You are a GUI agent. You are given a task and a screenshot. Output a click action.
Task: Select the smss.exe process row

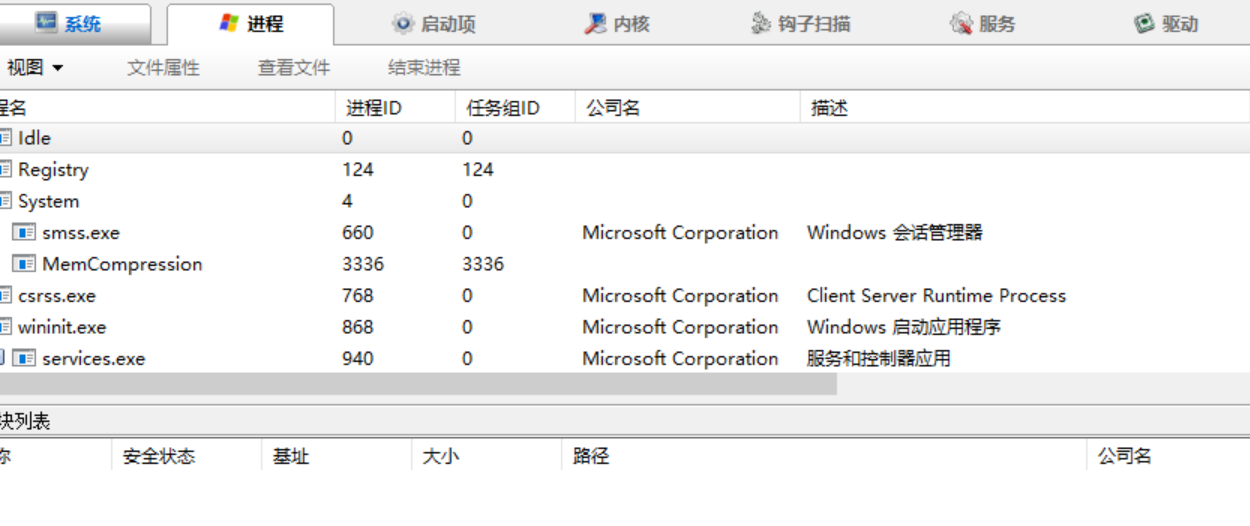625,233
